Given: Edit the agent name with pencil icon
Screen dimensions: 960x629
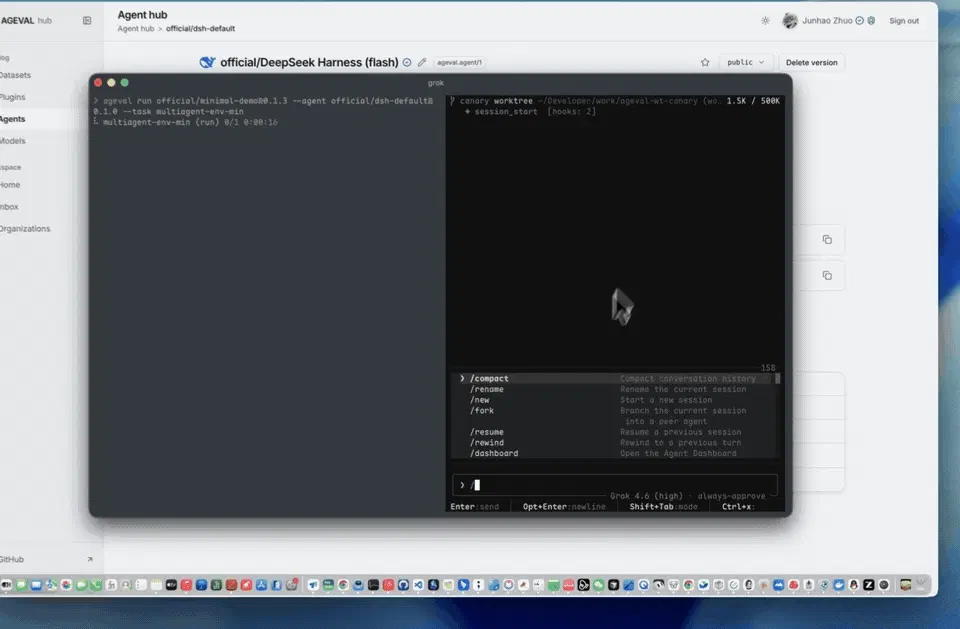Looking at the screenshot, I should point(422,62).
